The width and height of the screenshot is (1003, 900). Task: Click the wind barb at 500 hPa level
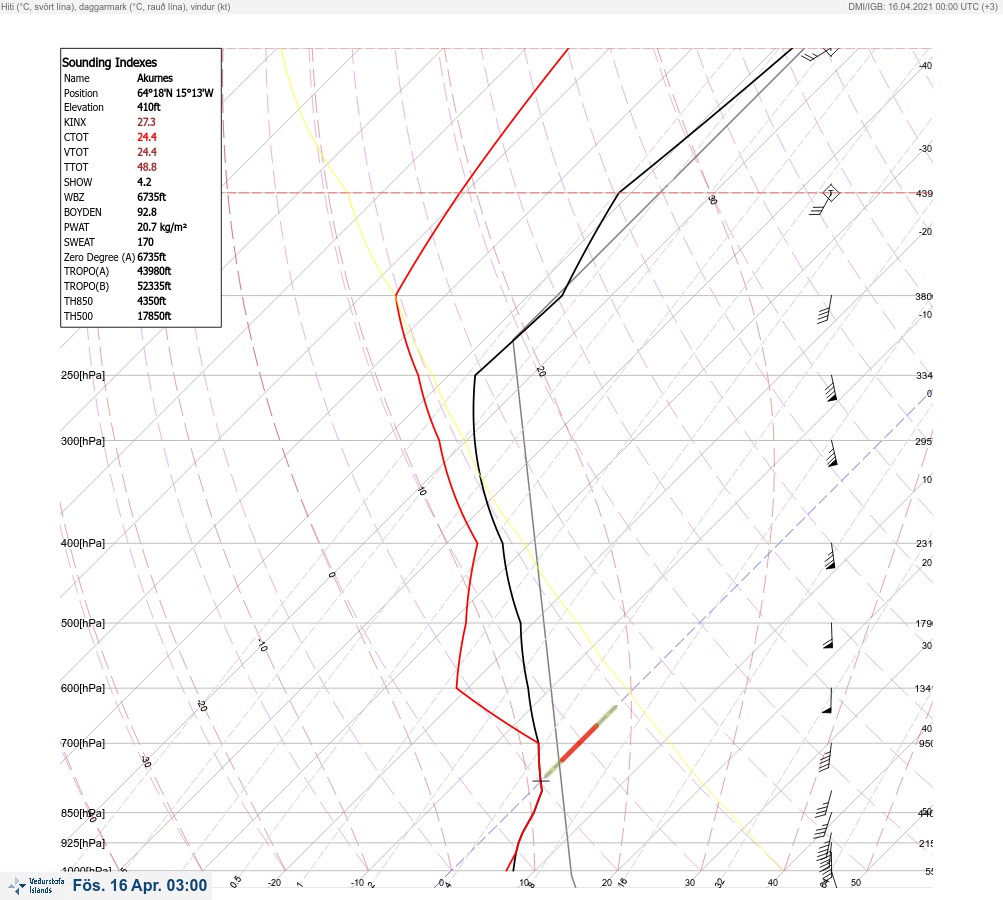click(x=828, y=636)
